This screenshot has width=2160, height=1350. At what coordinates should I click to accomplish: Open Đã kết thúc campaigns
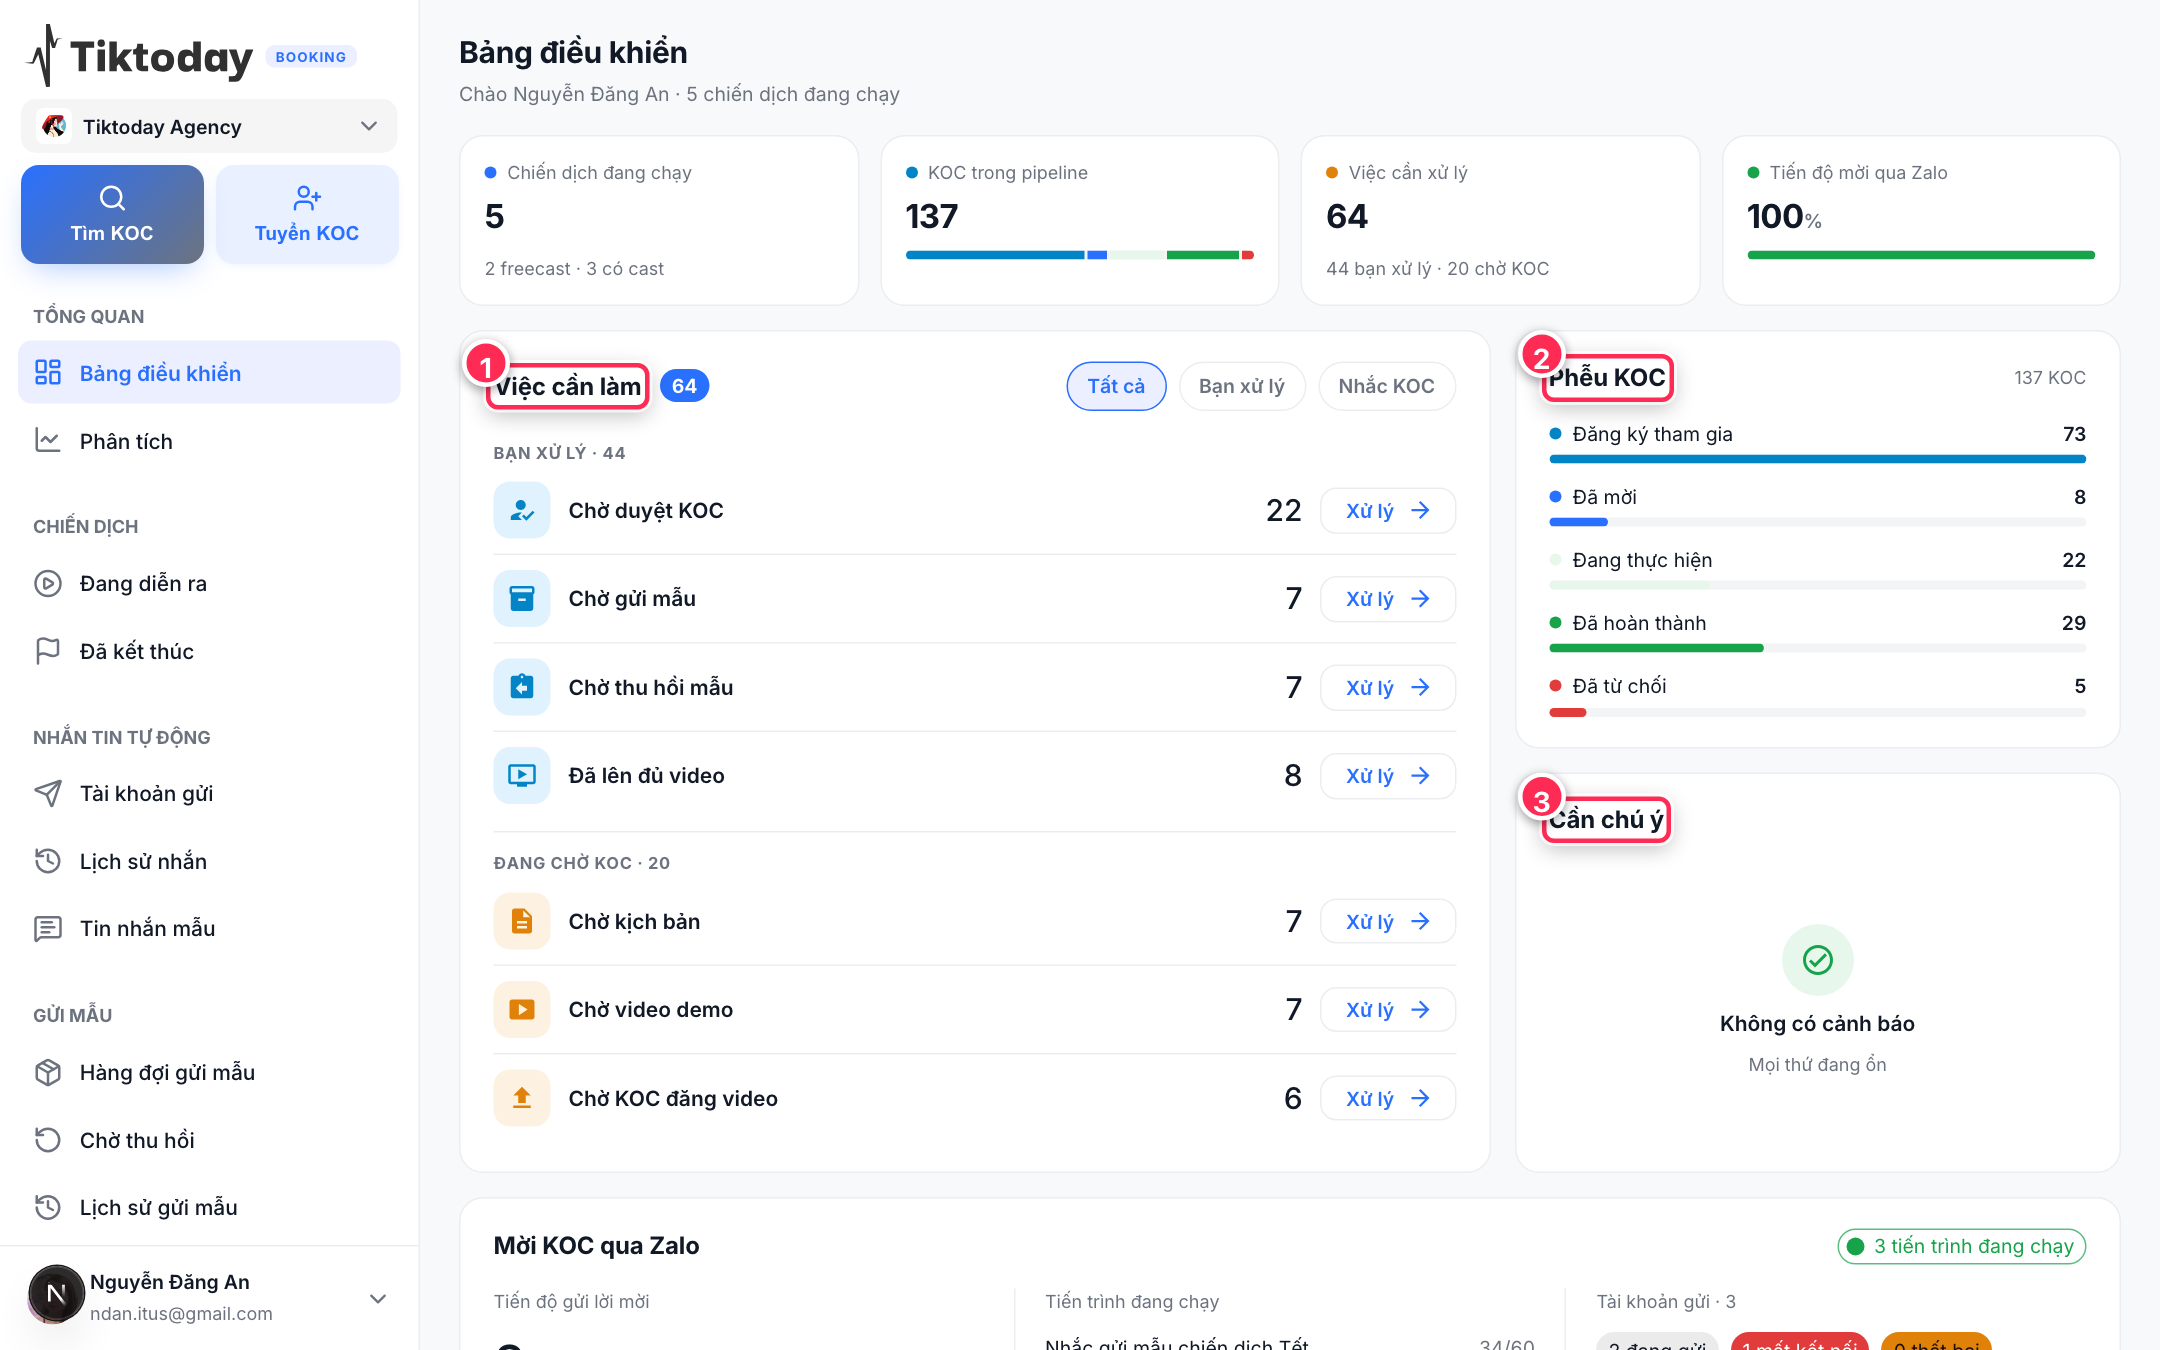[x=209, y=651]
